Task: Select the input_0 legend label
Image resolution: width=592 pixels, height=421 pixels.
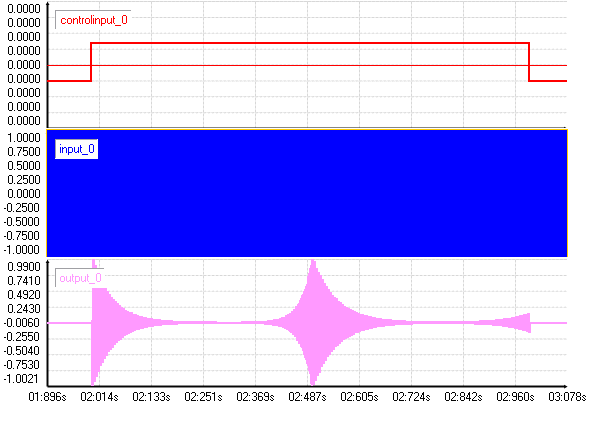Action: click(77, 149)
